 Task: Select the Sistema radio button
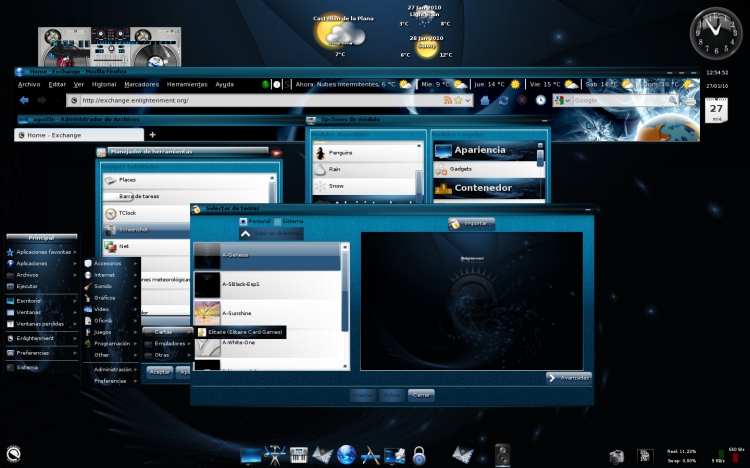click(277, 222)
